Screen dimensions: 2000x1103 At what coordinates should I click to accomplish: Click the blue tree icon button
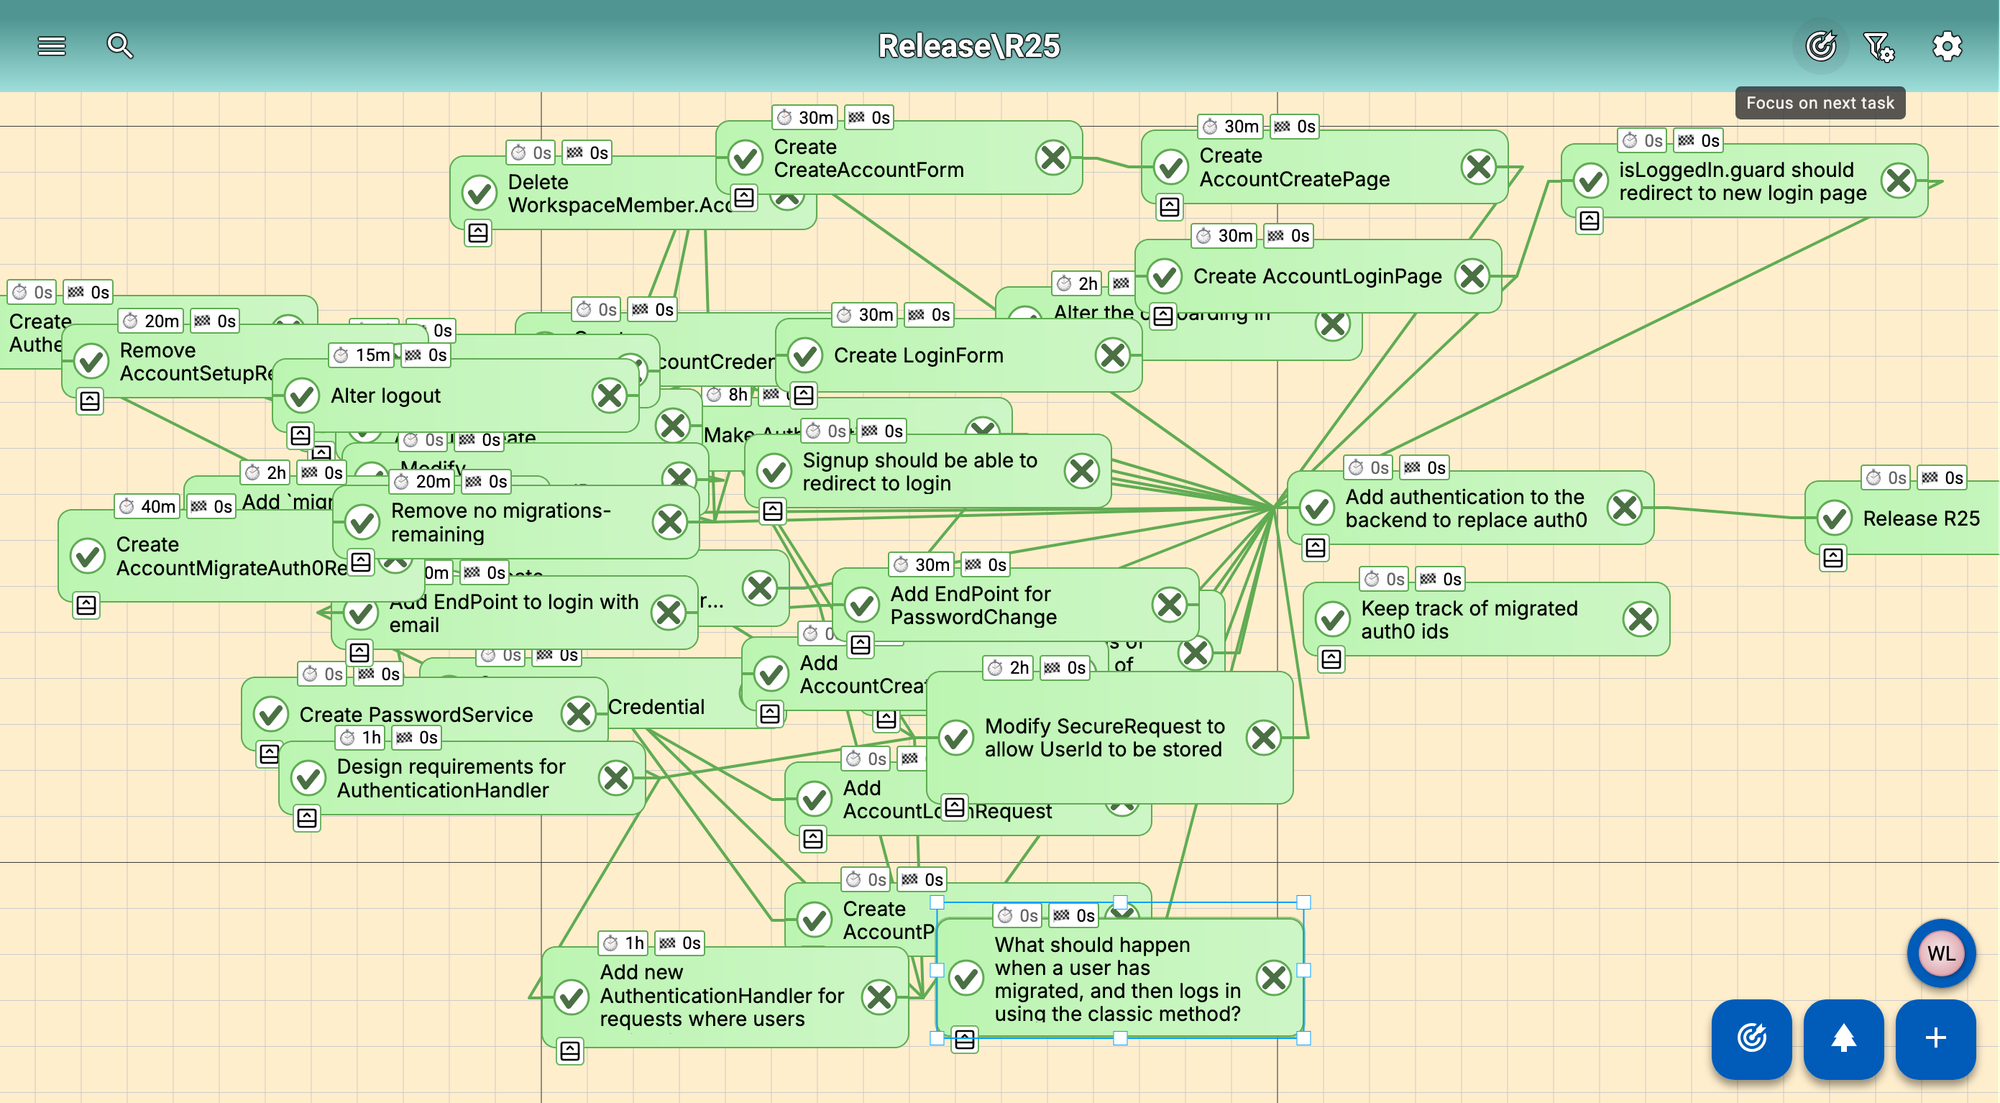pyautogui.click(x=1843, y=1040)
